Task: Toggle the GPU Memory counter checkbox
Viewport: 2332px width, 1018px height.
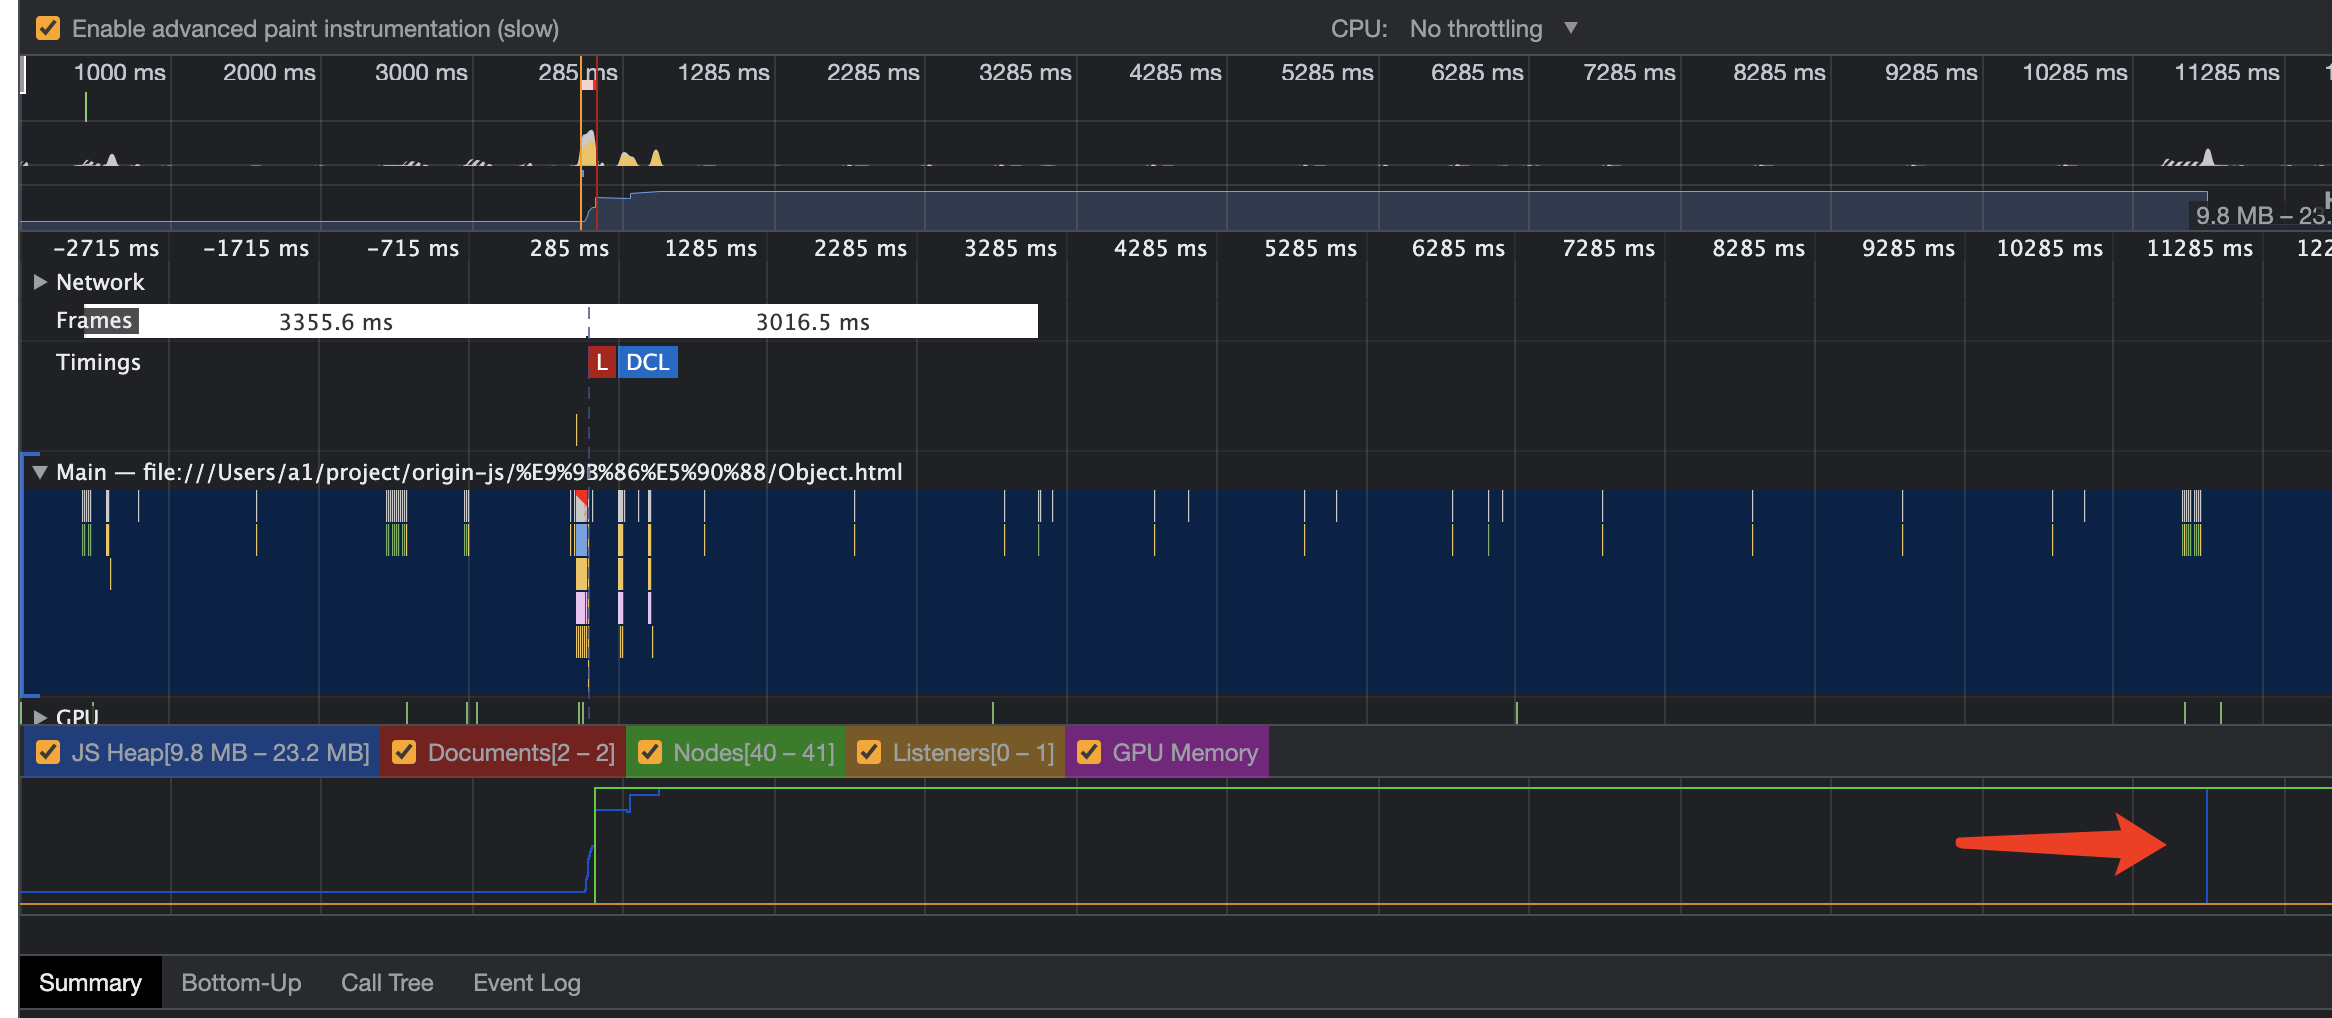Action: [x=1090, y=752]
